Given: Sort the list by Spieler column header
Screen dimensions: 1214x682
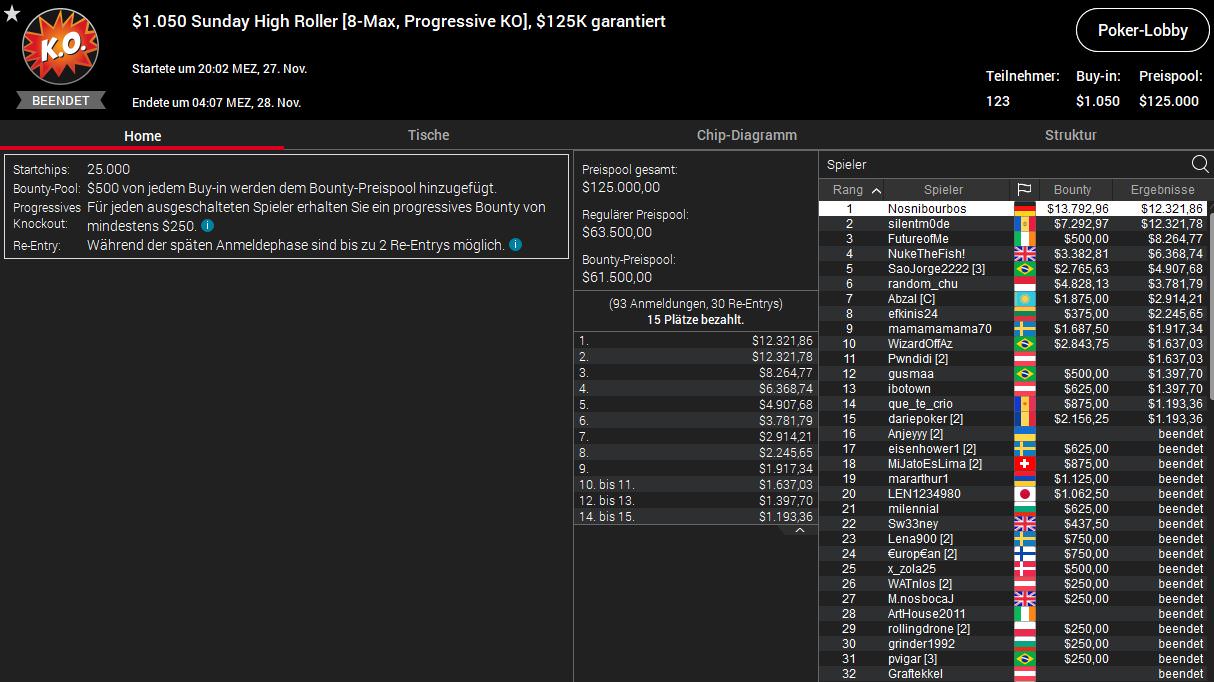Looking at the screenshot, I should [943, 190].
